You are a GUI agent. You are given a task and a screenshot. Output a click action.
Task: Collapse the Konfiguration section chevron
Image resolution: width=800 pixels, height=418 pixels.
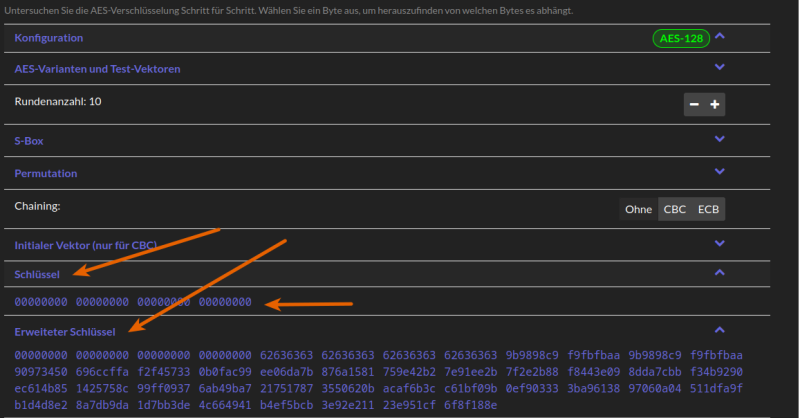click(x=719, y=36)
